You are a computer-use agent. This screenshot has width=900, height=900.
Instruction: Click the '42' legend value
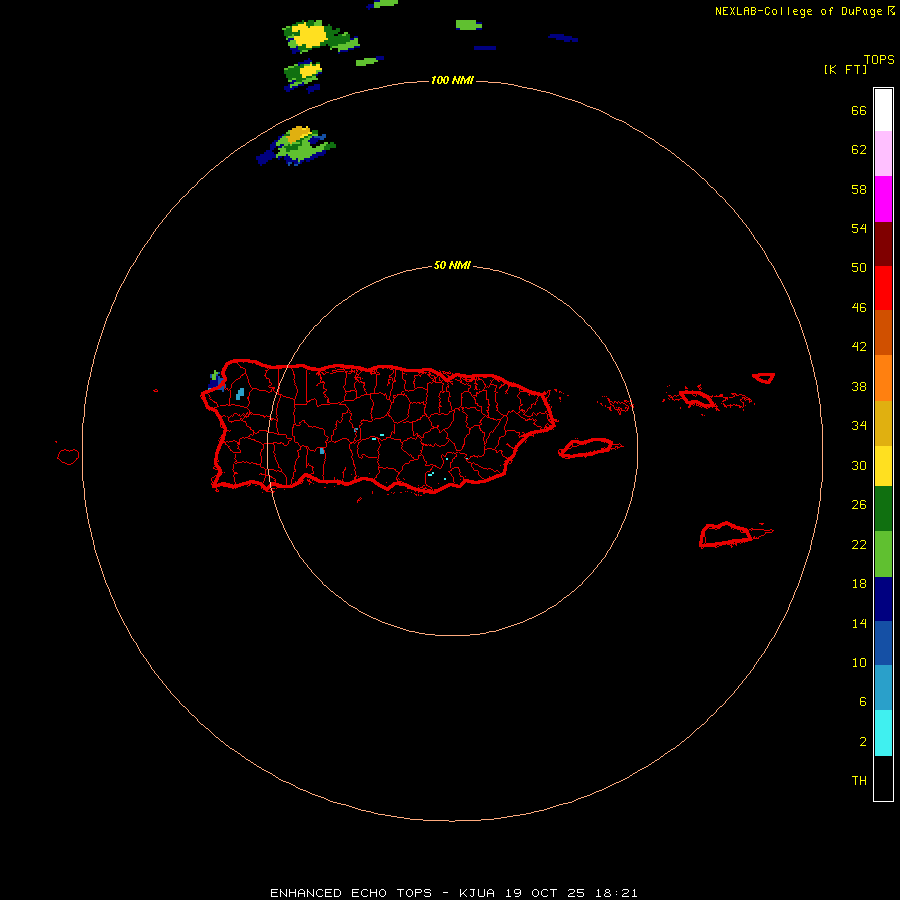[x=859, y=347]
